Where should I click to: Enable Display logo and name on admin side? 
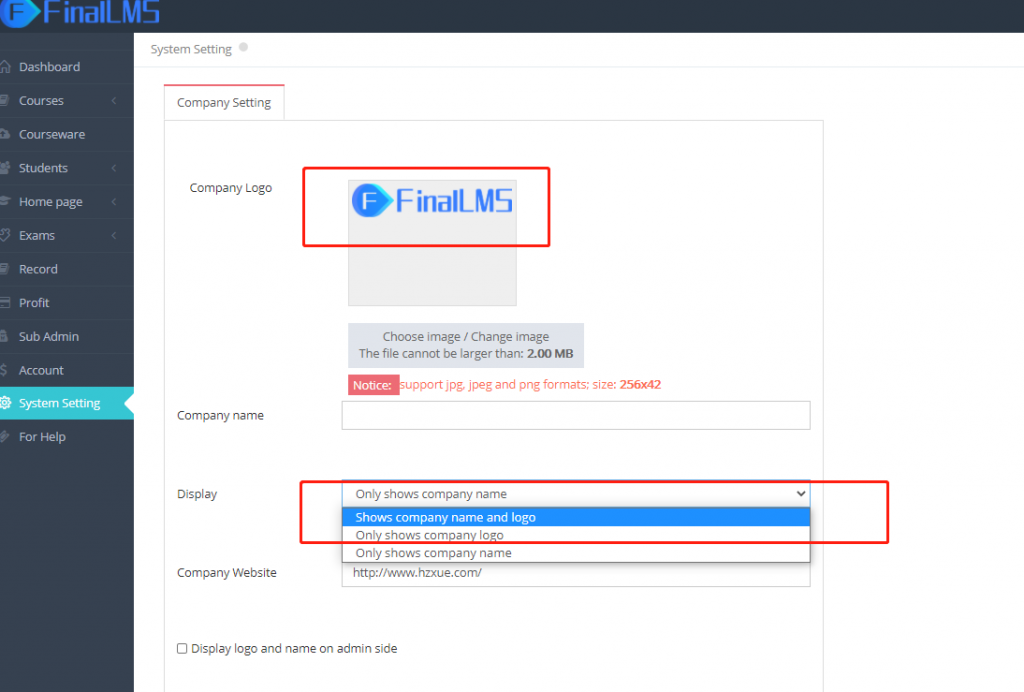(x=182, y=648)
